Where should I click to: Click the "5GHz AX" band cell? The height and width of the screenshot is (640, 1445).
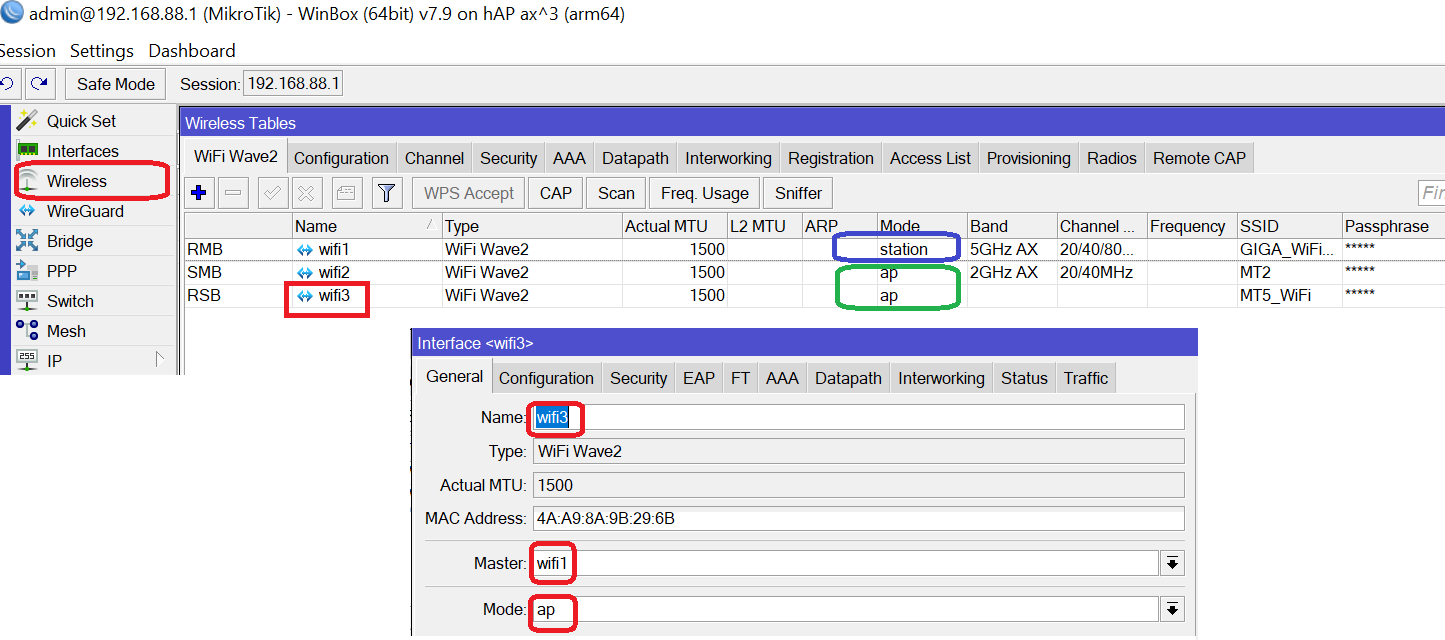pos(1004,250)
